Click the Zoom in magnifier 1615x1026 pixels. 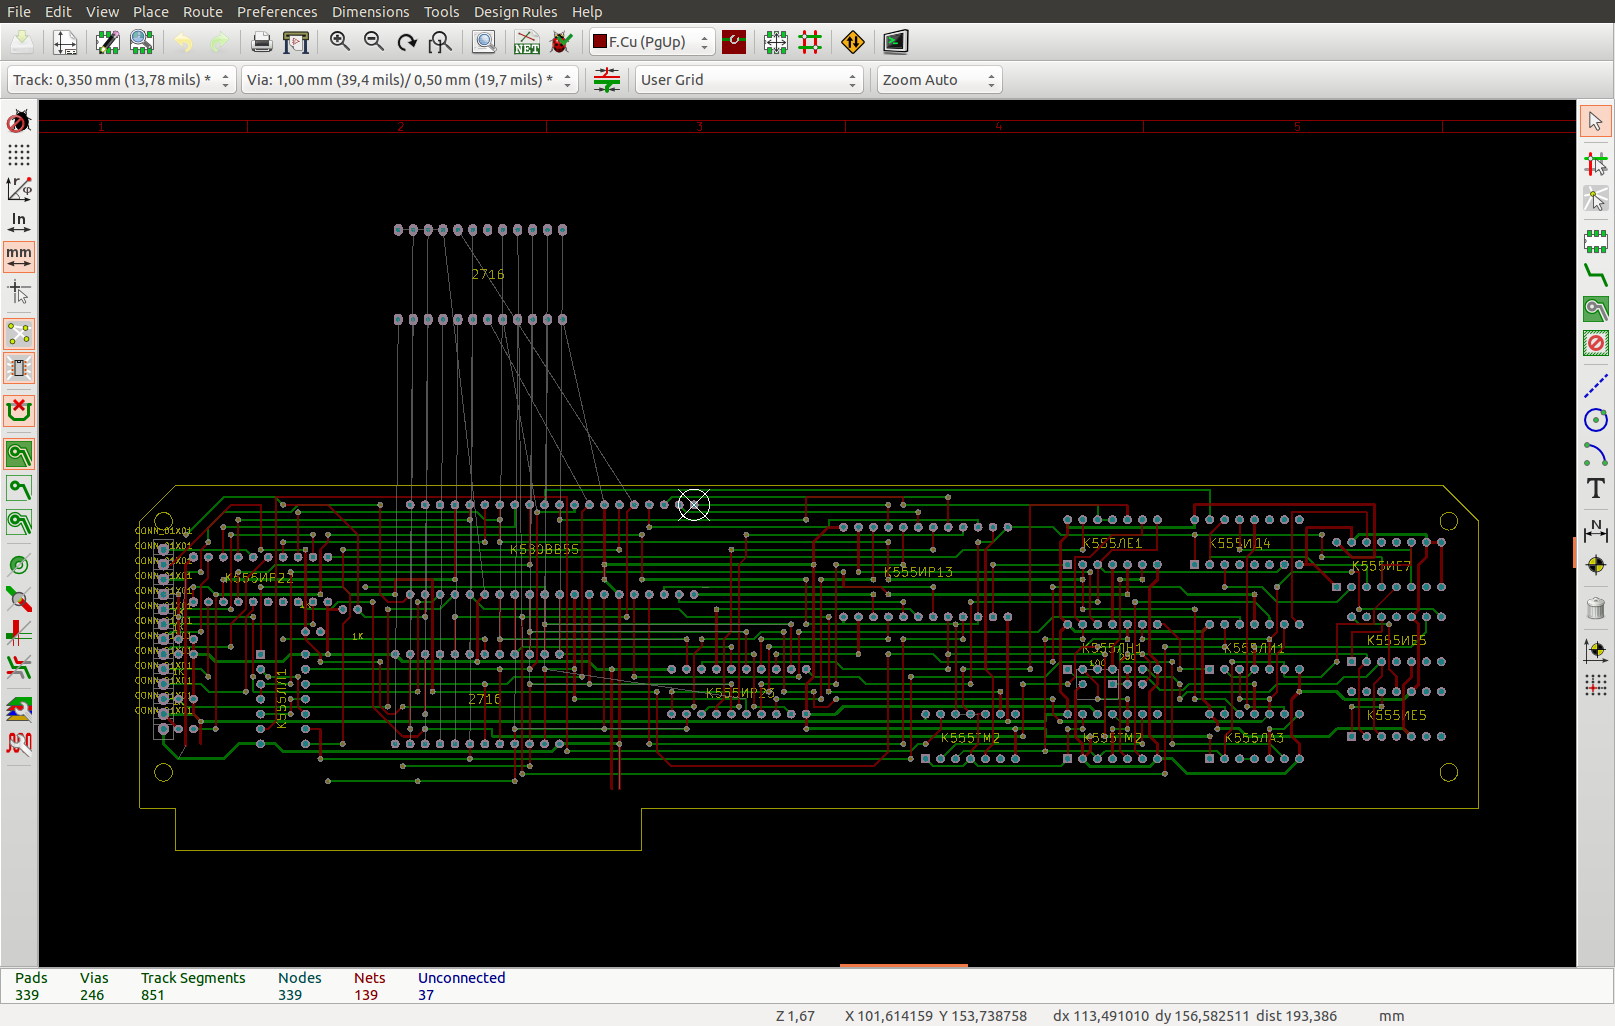tap(340, 42)
